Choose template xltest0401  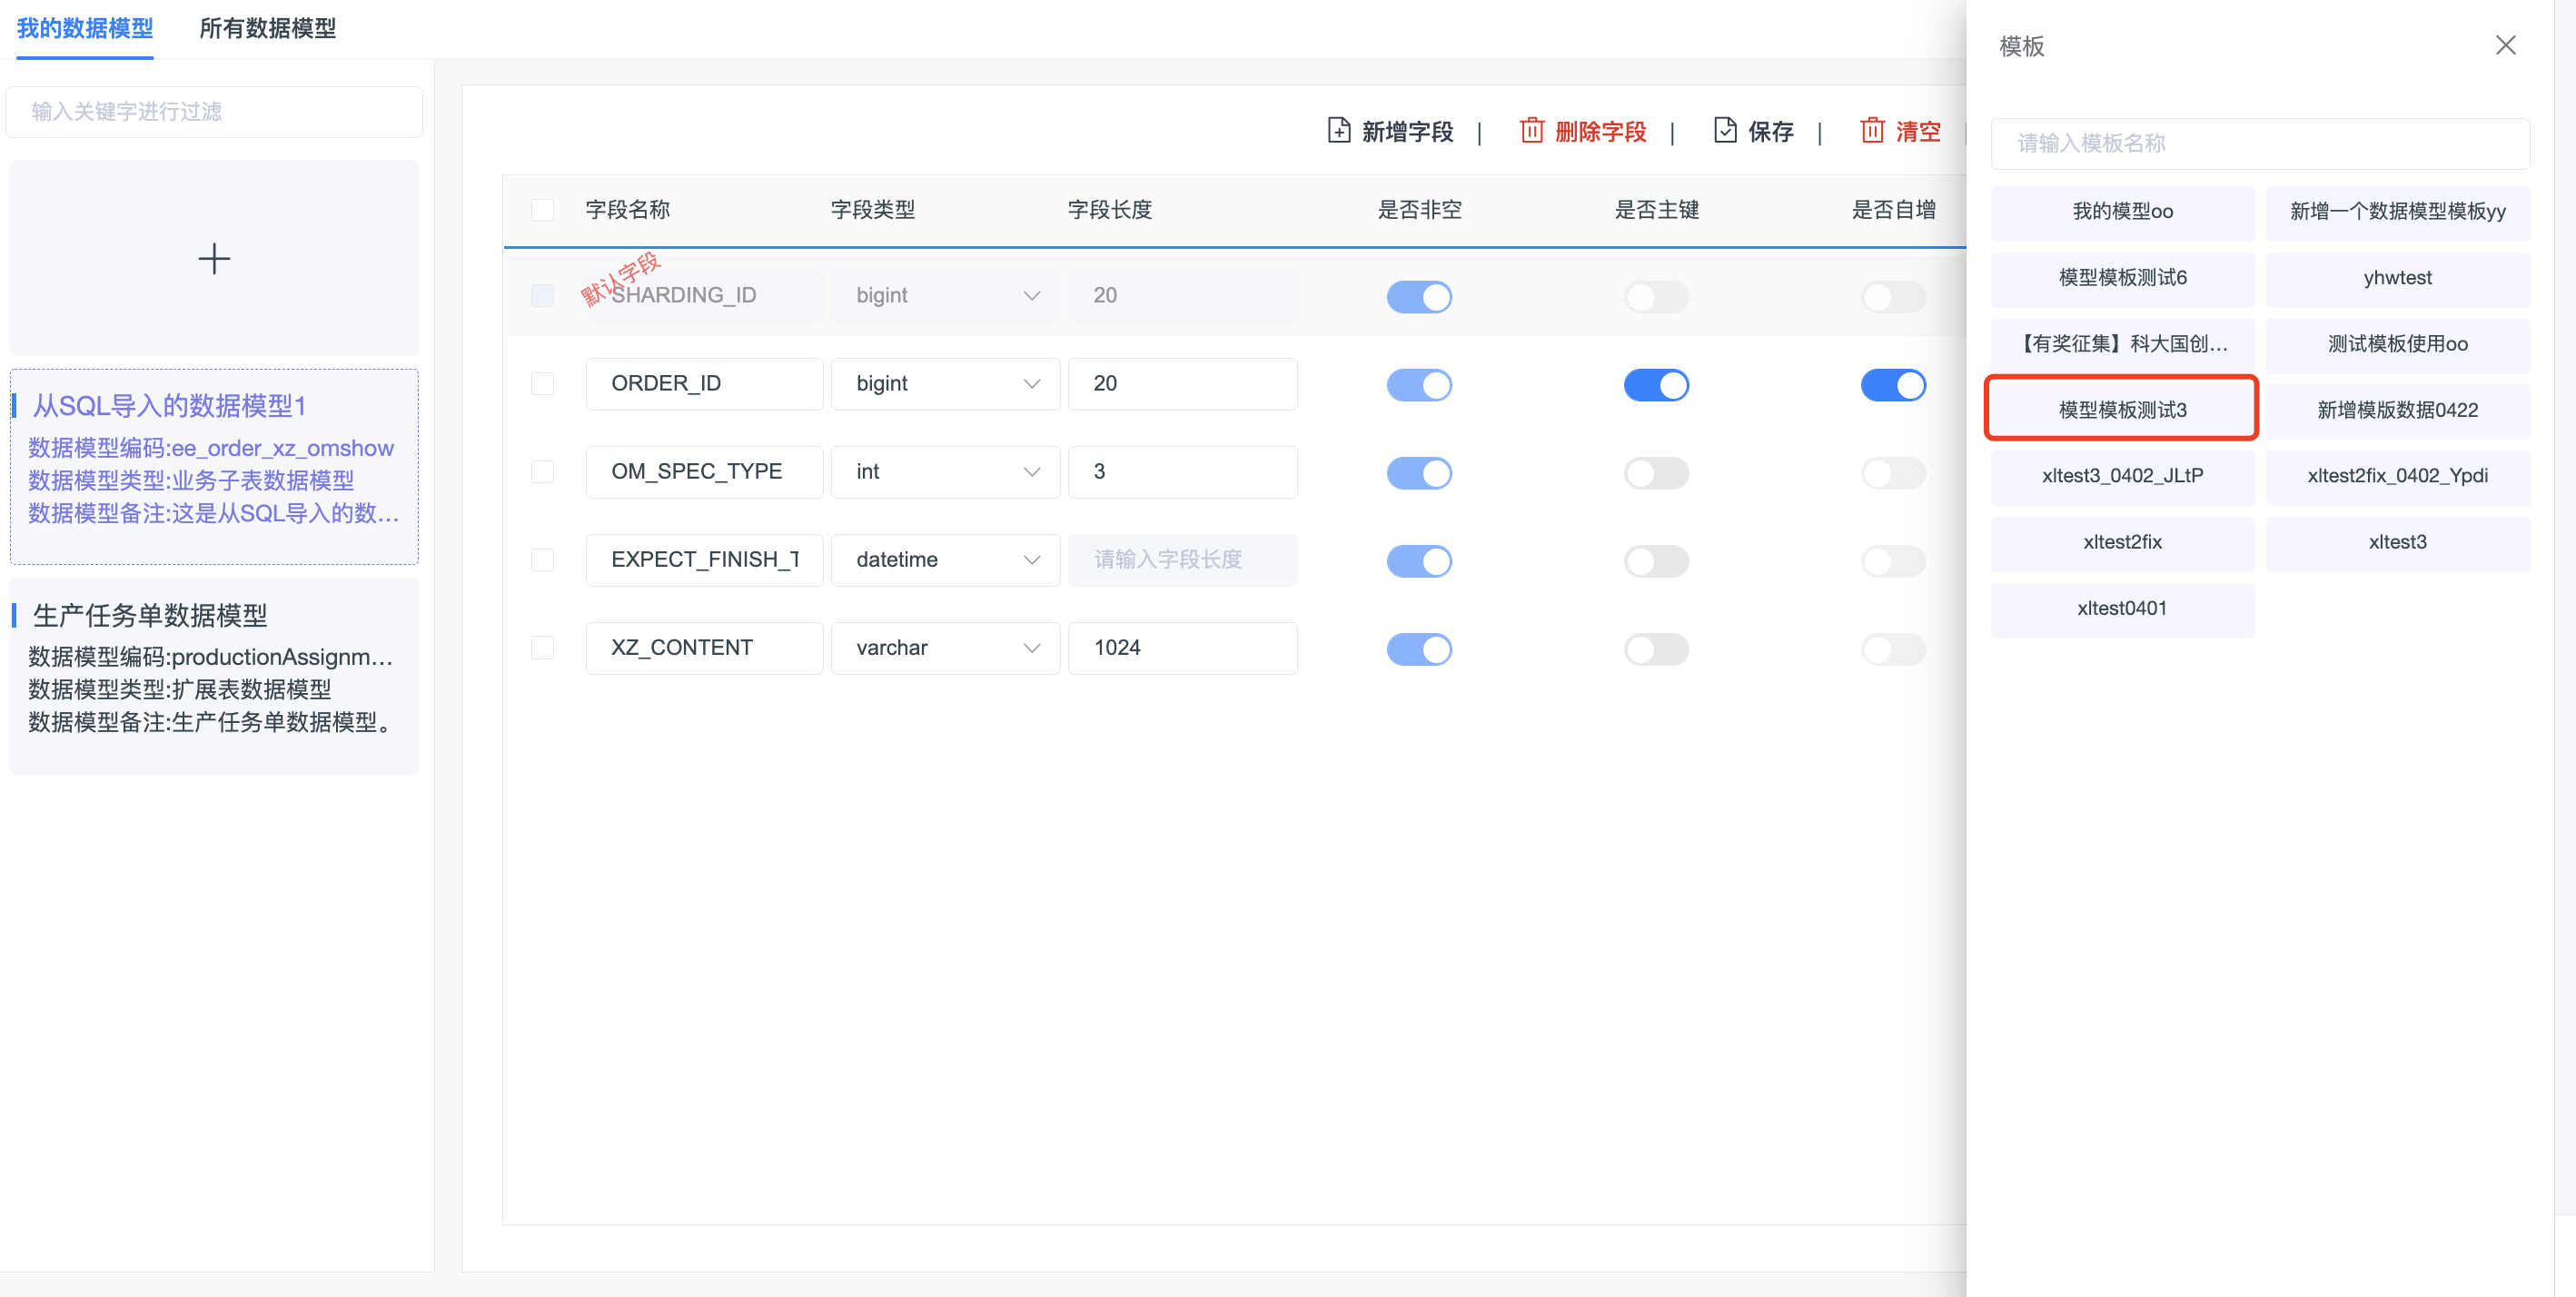(2122, 609)
